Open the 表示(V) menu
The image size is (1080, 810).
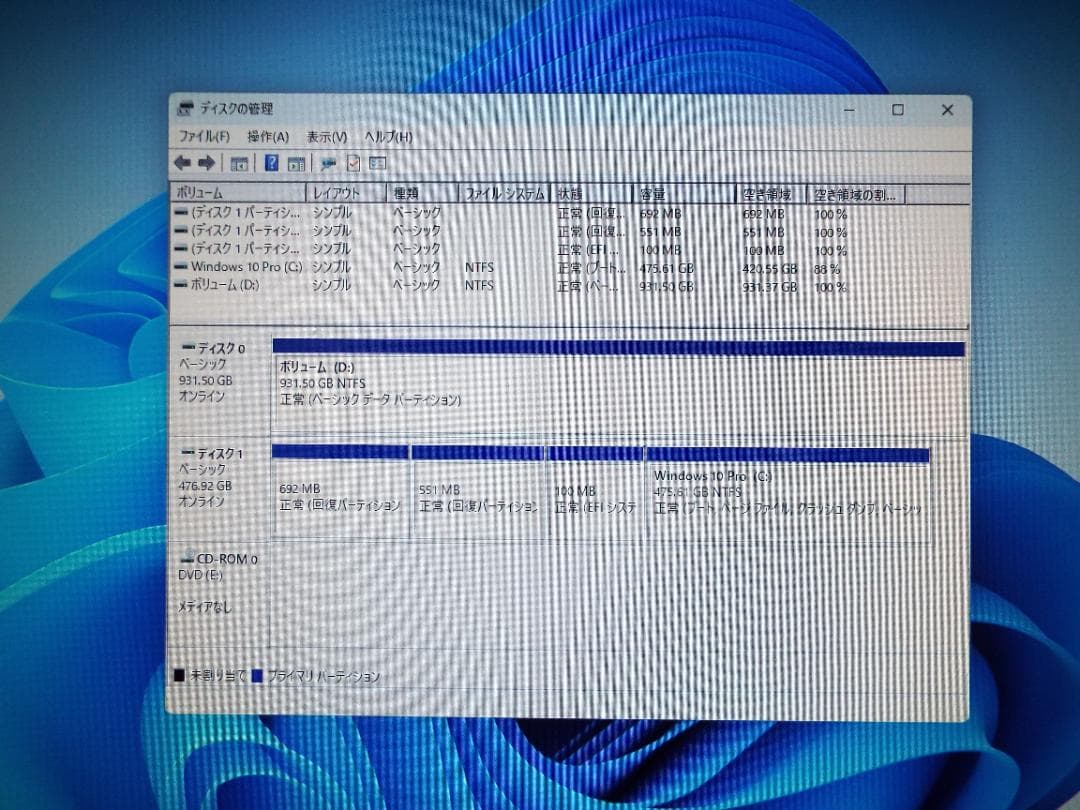(x=326, y=137)
